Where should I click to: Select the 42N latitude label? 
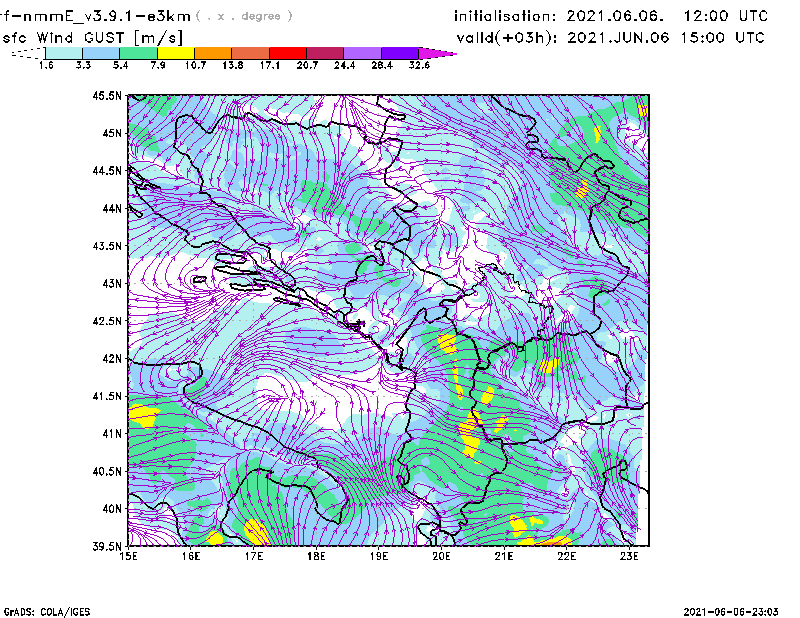coord(112,358)
